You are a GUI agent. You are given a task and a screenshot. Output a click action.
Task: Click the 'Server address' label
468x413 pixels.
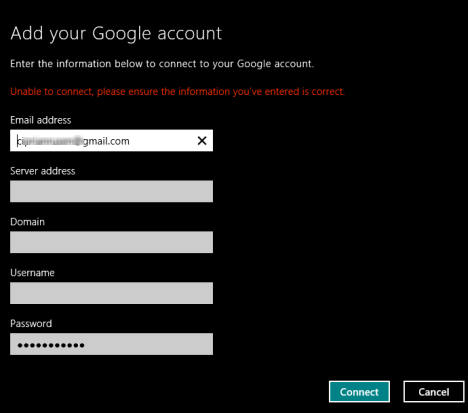click(x=43, y=171)
